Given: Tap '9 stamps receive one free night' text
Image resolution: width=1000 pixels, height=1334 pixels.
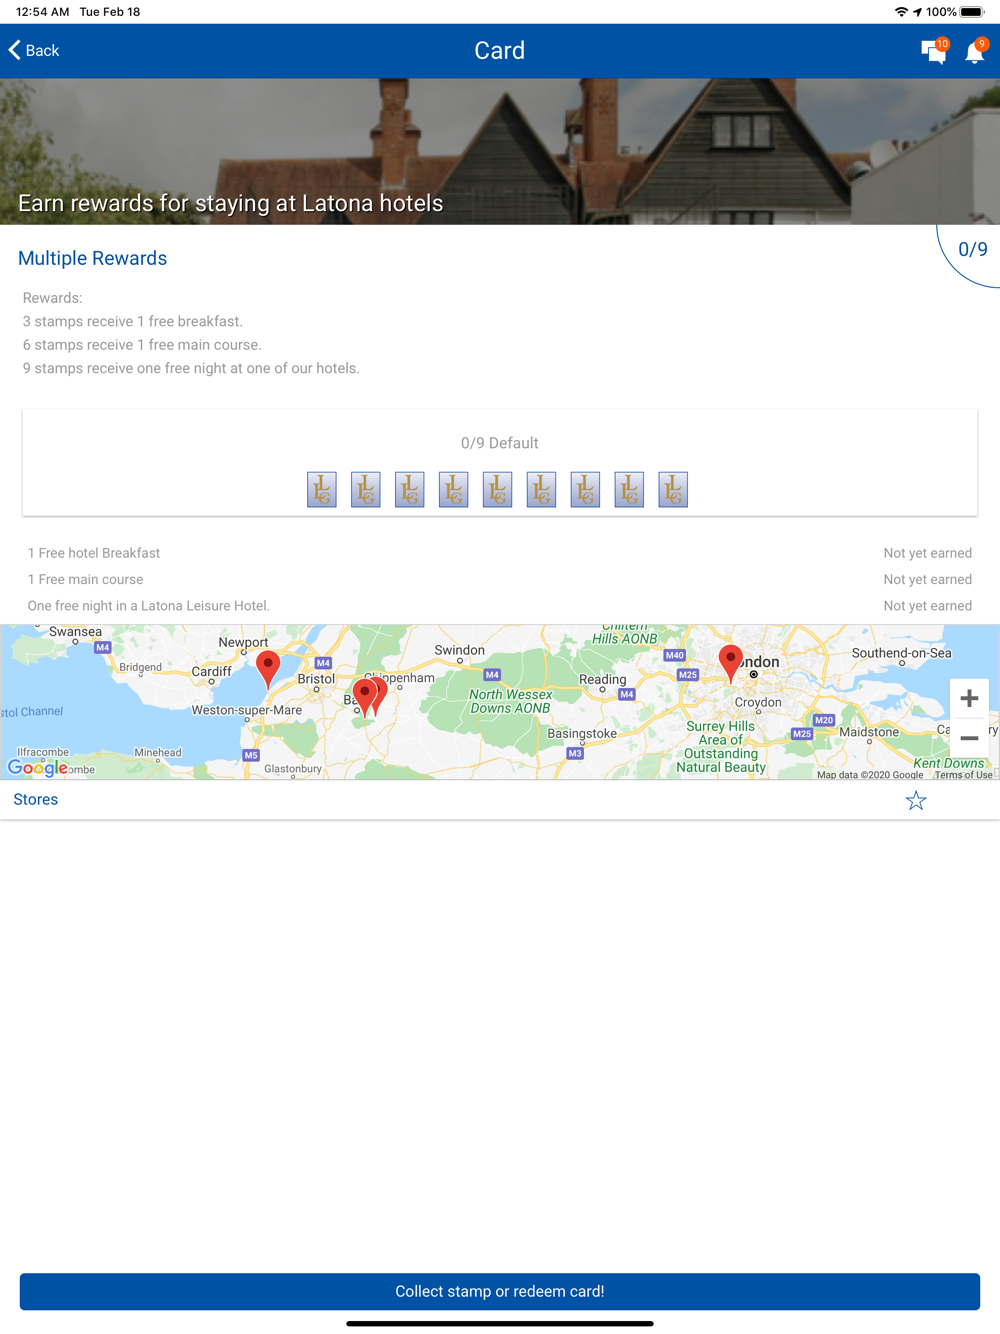Looking at the screenshot, I should [191, 368].
